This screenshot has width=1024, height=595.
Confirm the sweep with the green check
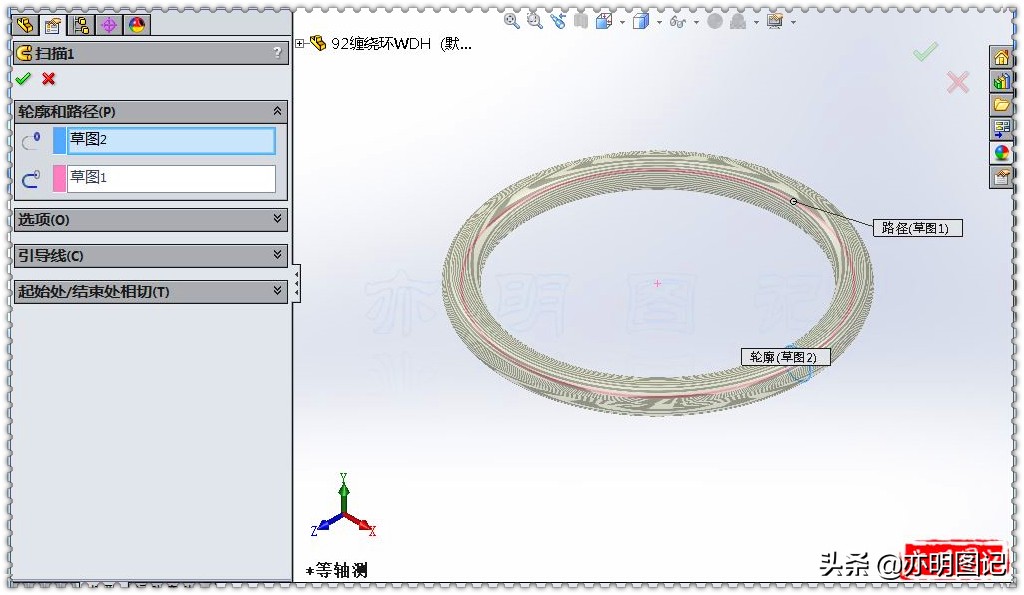click(x=22, y=80)
